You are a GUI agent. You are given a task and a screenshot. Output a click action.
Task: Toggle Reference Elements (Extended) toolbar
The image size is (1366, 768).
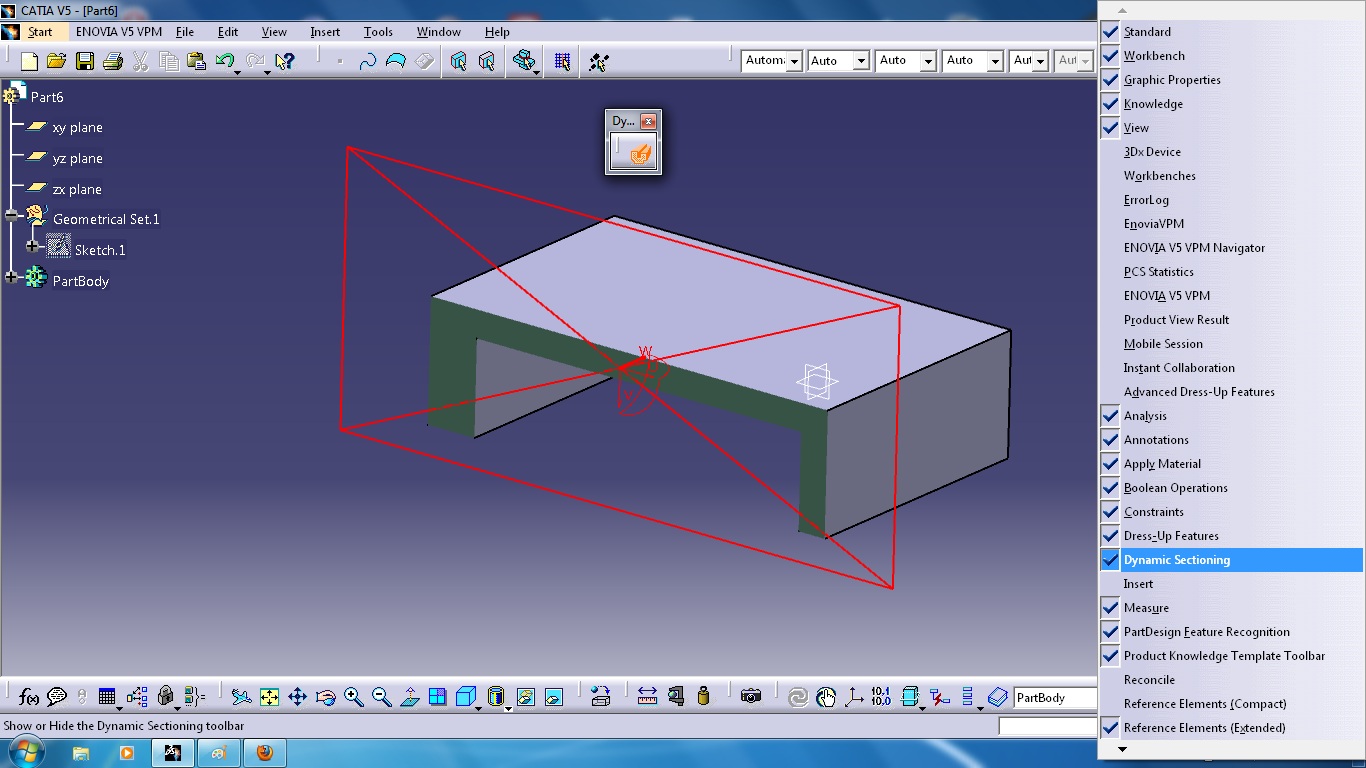tap(1230, 728)
